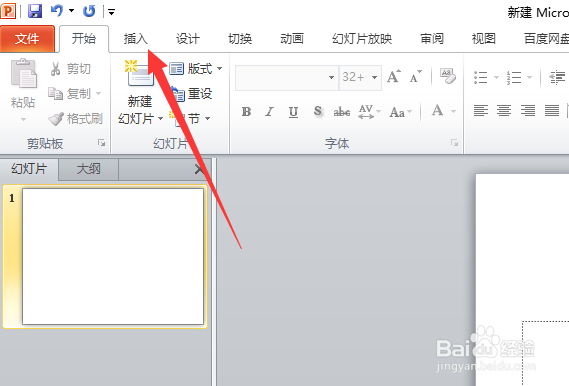This screenshot has height=386, width=569.
Task: Open the 剪贴板 dialog launcher
Action: [x=101, y=143]
